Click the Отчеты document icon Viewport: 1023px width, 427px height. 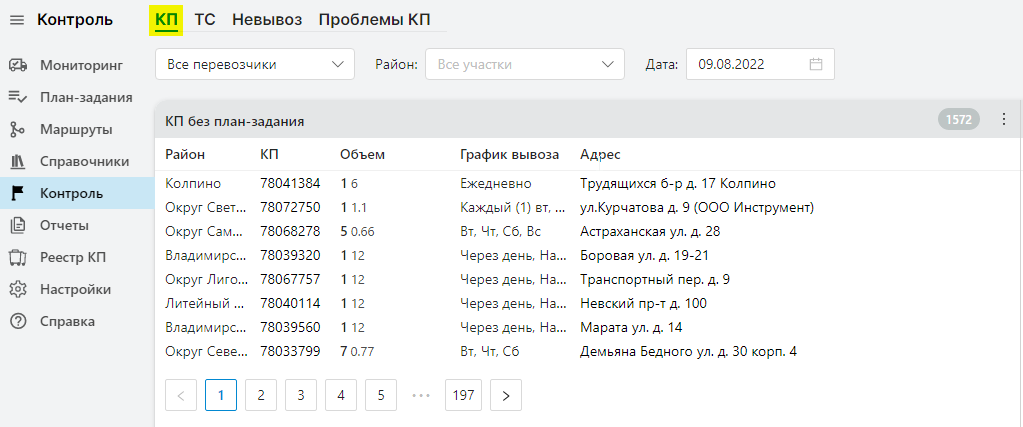pos(17,225)
